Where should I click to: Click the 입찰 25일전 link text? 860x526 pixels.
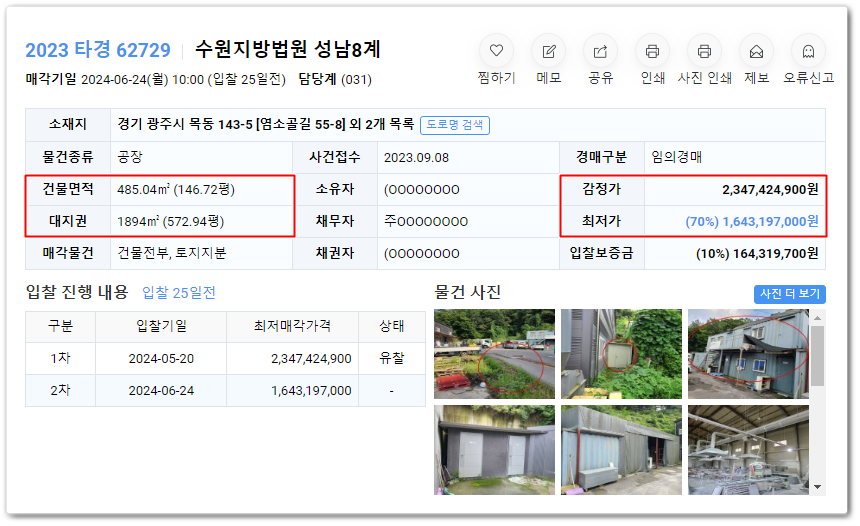coord(179,293)
